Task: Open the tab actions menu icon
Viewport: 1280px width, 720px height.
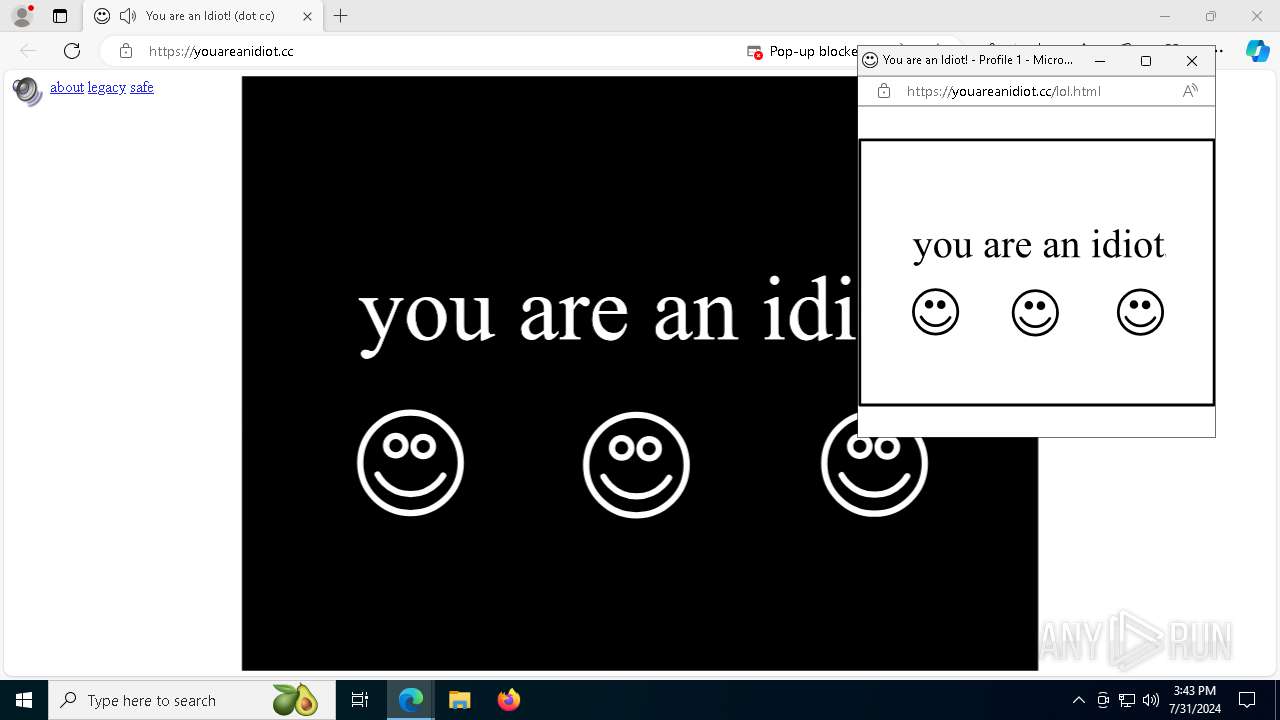Action: pos(60,16)
